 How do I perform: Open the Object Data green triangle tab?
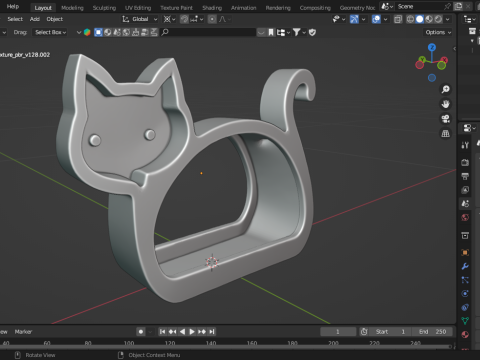tap(465, 321)
